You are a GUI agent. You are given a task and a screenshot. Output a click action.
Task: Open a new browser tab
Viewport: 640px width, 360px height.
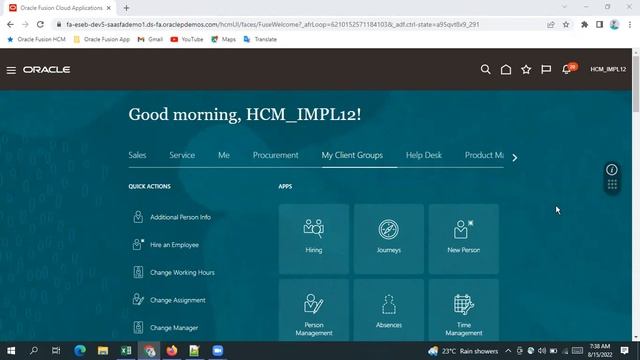[x=126, y=8]
